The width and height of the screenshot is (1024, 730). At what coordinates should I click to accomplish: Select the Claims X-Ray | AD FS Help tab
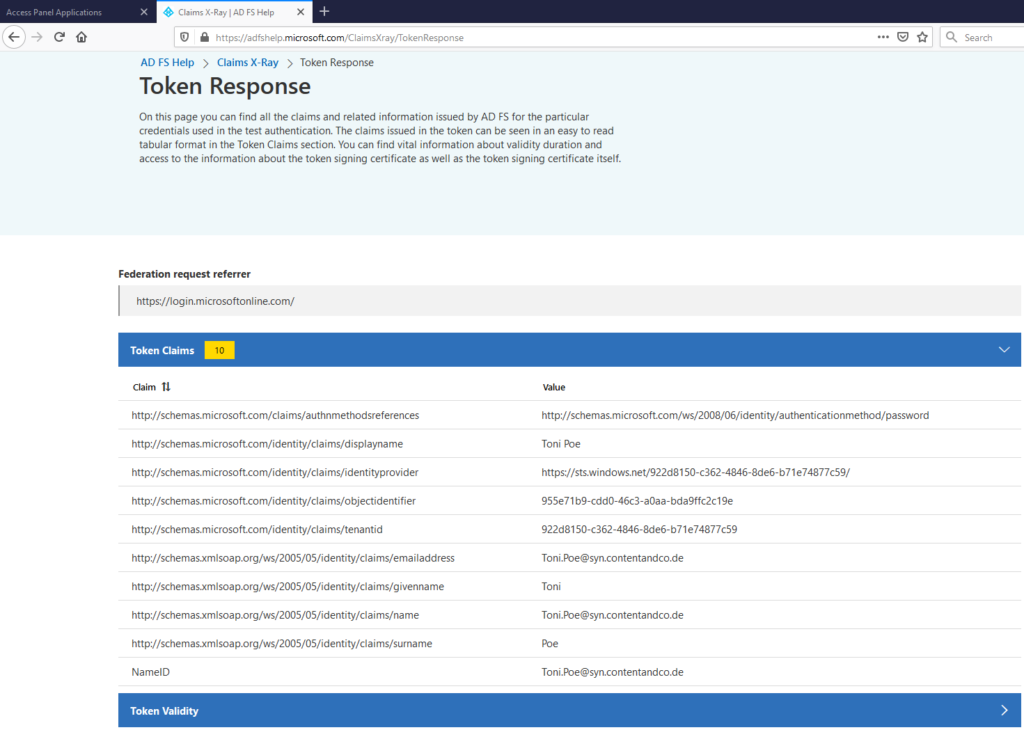click(x=230, y=12)
